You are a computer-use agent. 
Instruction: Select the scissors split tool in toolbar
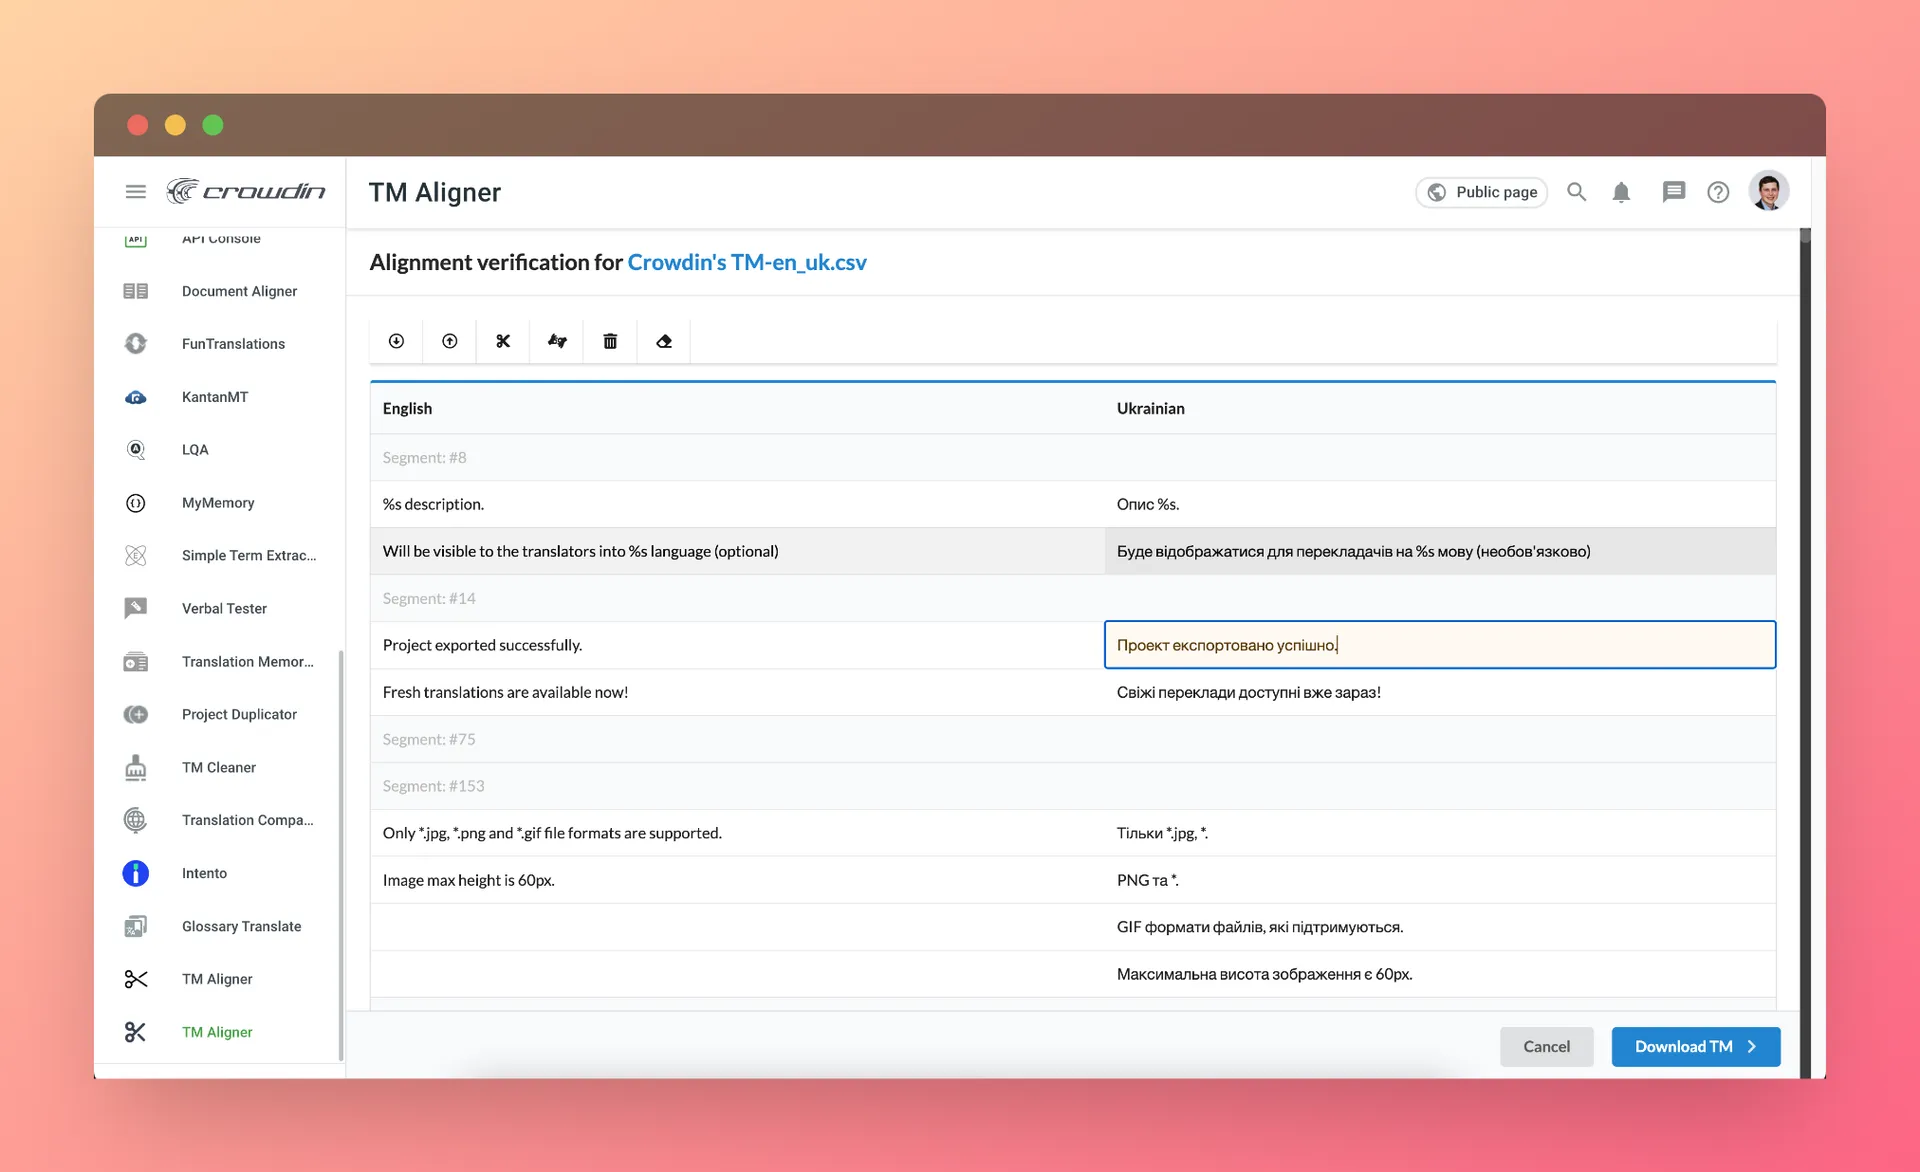coord(503,341)
